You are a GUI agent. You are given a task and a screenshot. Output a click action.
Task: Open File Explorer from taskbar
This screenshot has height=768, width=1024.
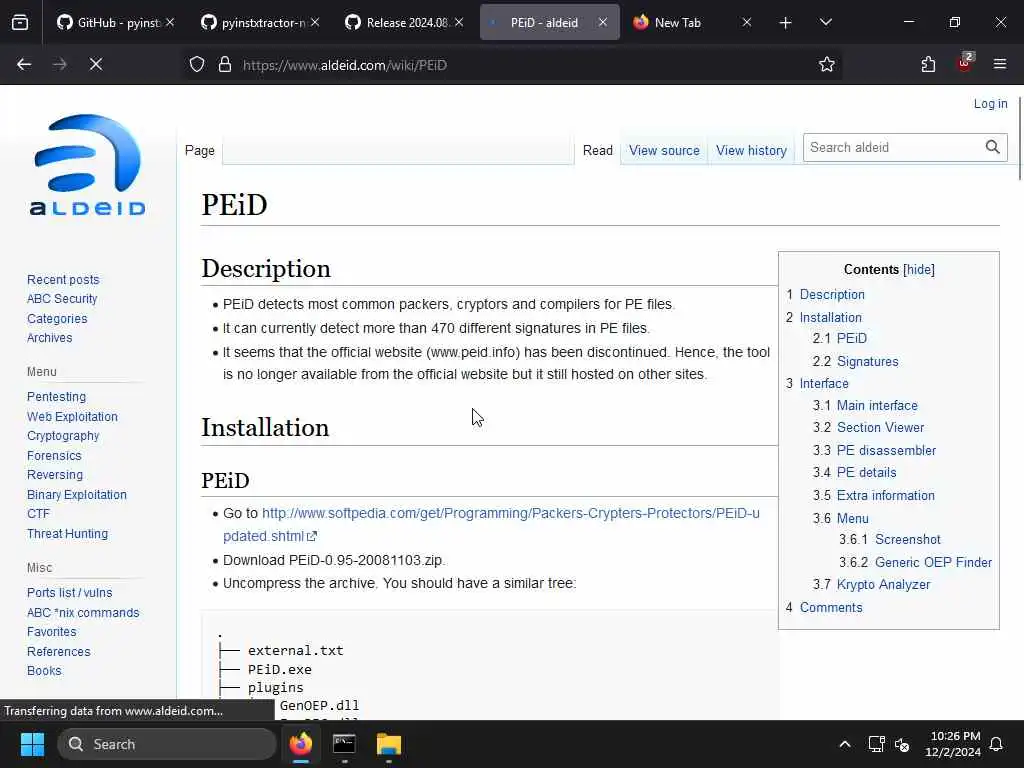click(x=389, y=744)
